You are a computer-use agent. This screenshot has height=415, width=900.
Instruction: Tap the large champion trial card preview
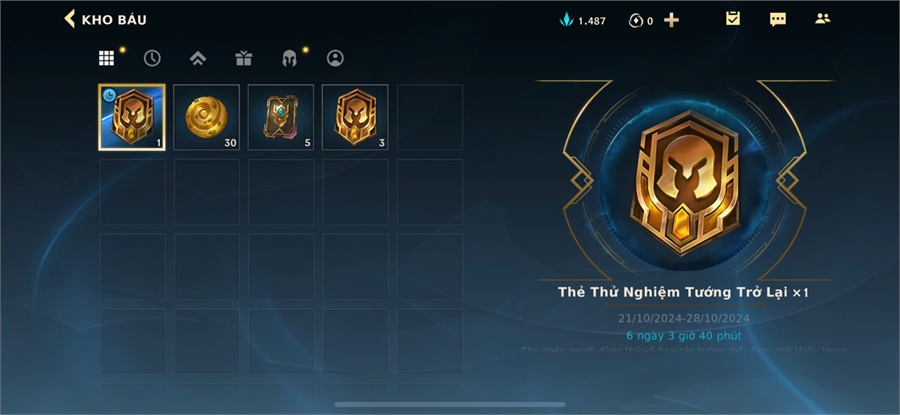tap(684, 183)
